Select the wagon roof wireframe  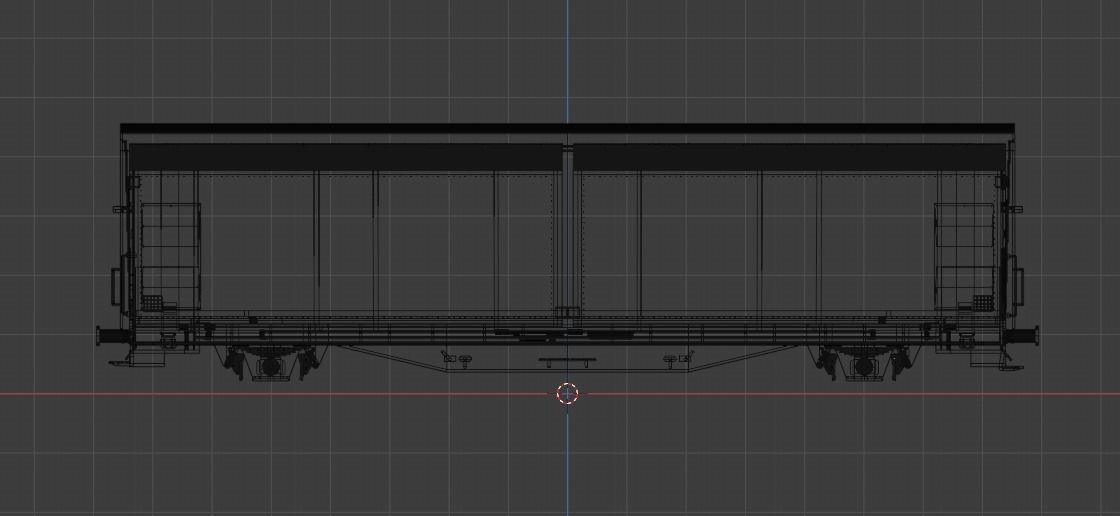(x=567, y=129)
